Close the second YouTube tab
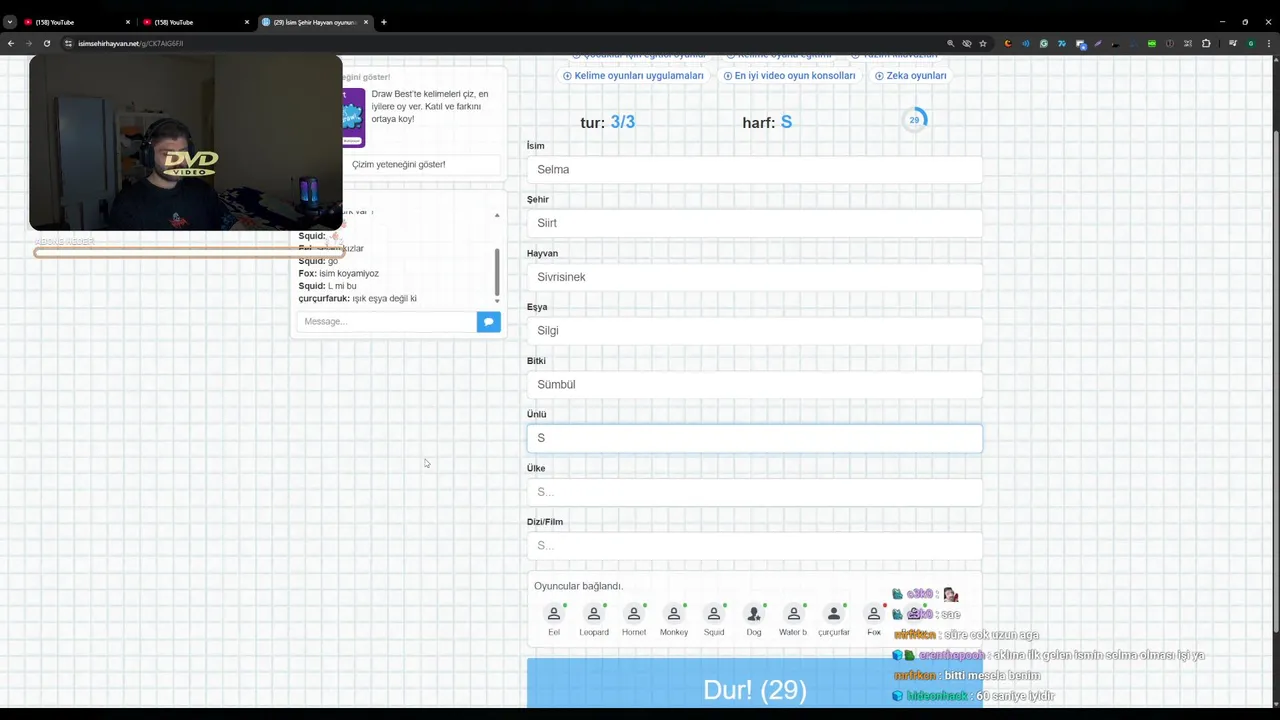The image size is (1280, 720). click(246, 22)
